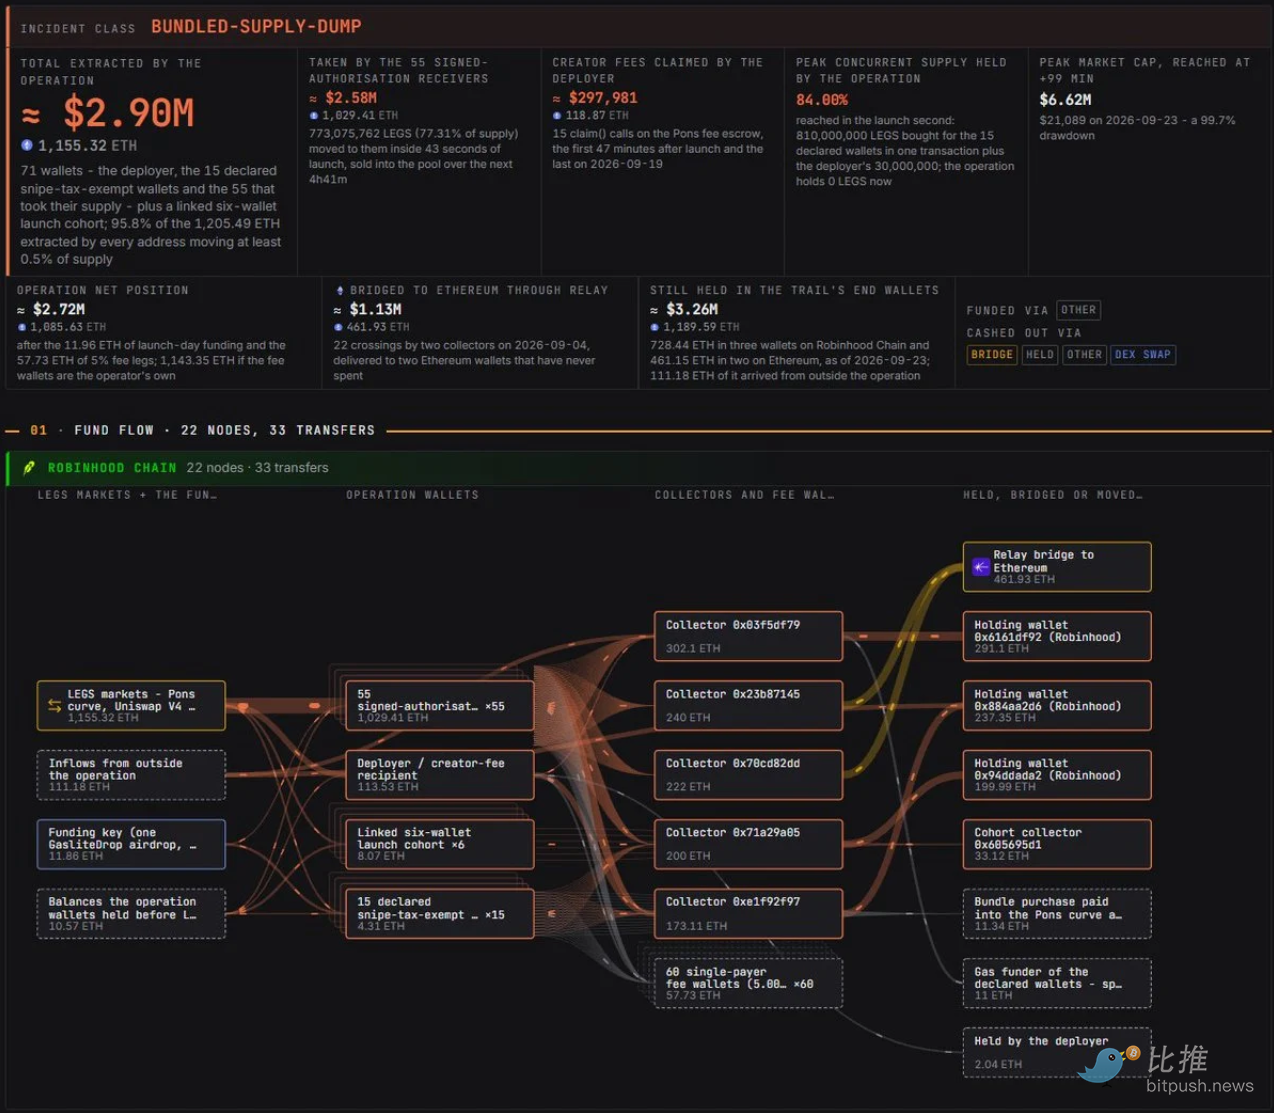1274x1113 pixels.
Task: Click the '84.00%' peak supply figure
Action: (x=822, y=100)
